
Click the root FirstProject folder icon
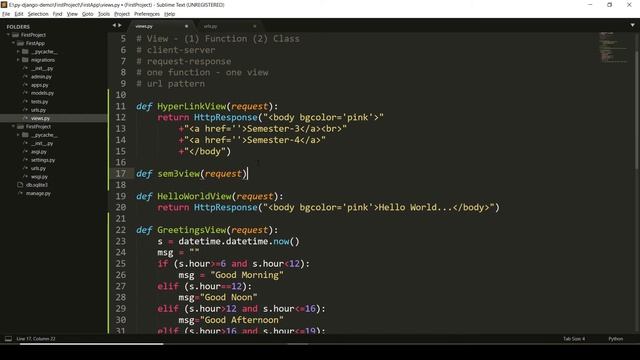coord(16,35)
